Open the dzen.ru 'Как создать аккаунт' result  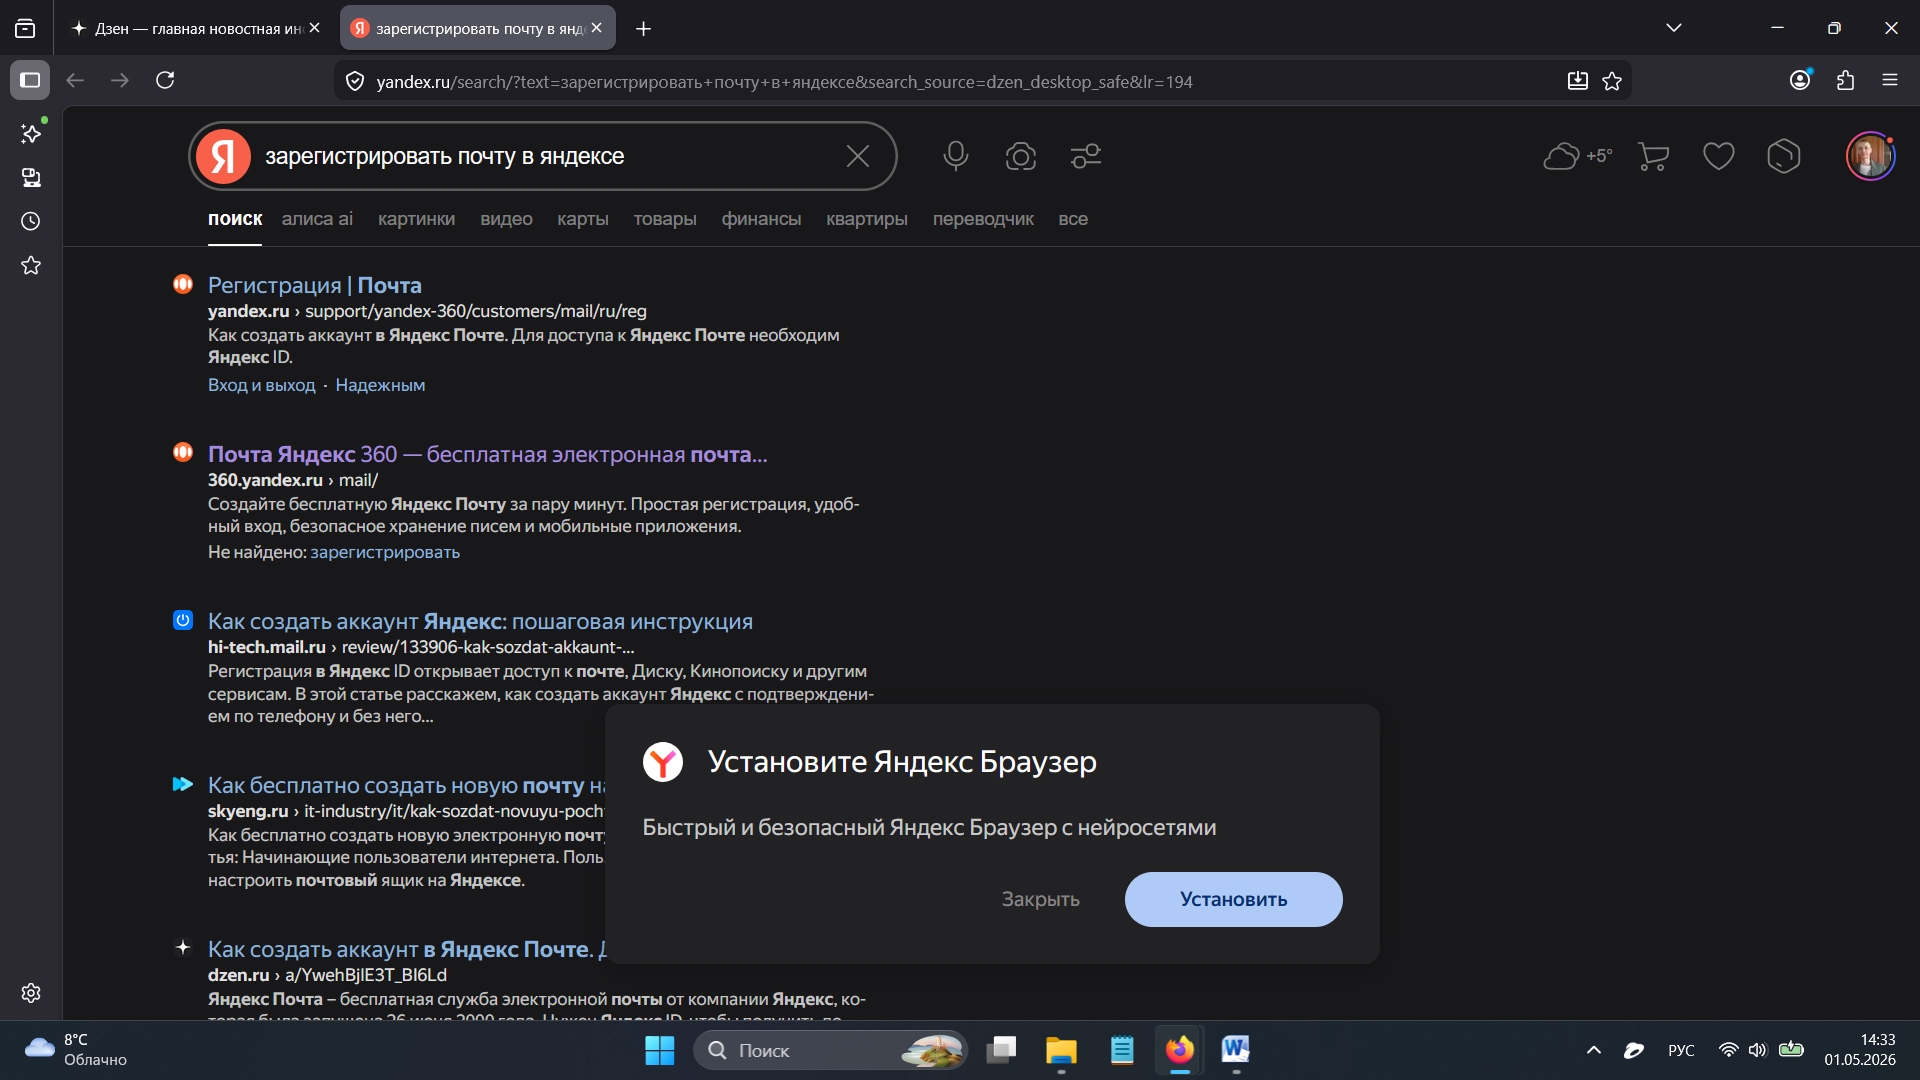[406, 949]
